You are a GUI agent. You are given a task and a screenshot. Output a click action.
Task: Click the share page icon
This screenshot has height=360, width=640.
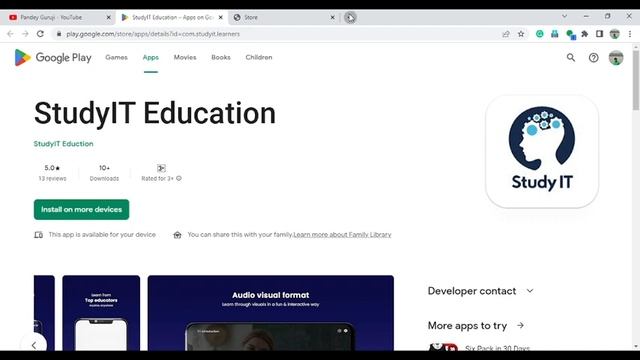pyautogui.click(x=506, y=34)
